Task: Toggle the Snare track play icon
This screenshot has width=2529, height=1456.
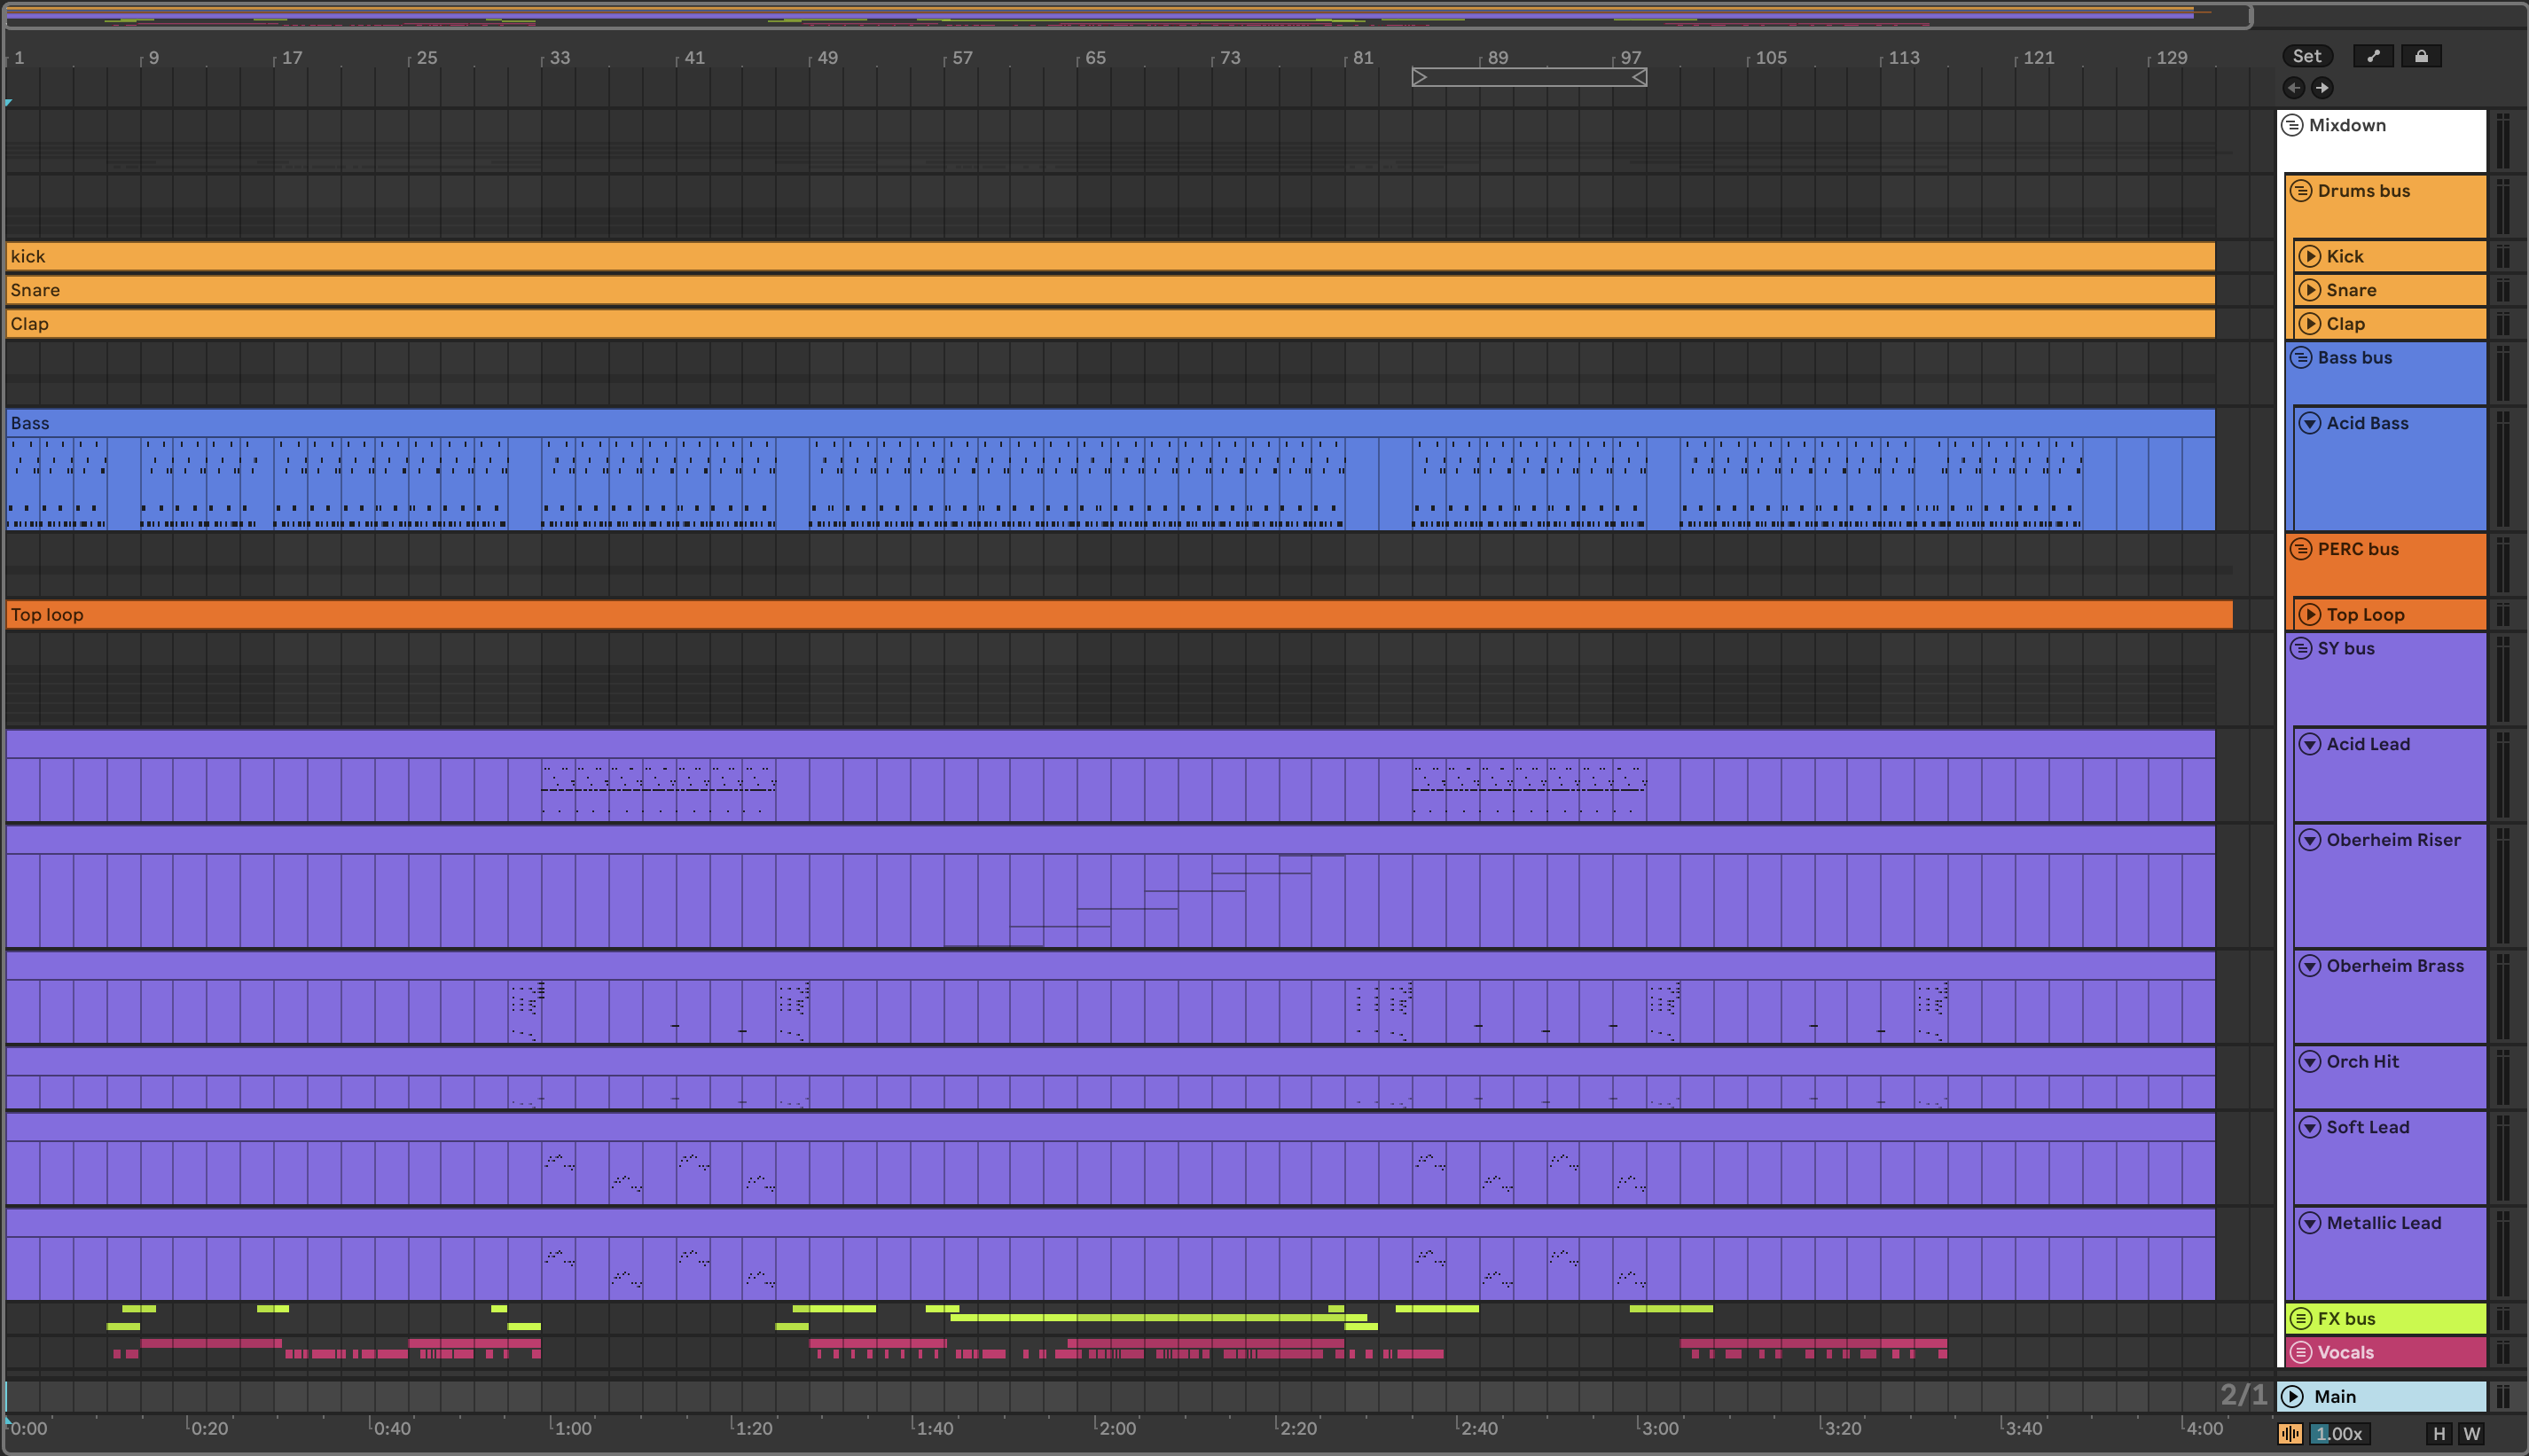Action: 2309,290
